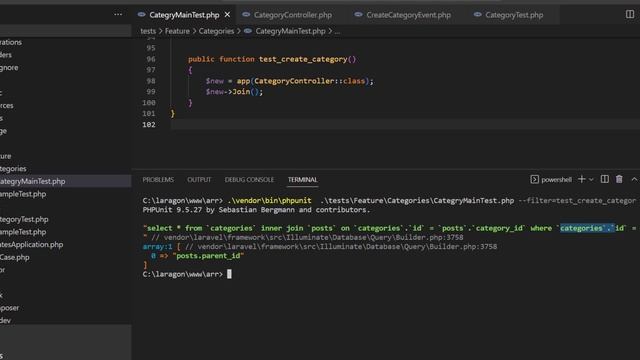Click the PHP file icon on CategoryController.php tab
640x360 pixels.
click(246, 14)
